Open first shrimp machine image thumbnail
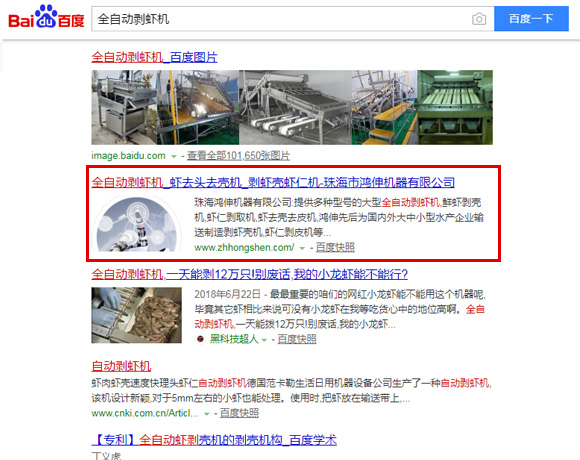 point(124,107)
